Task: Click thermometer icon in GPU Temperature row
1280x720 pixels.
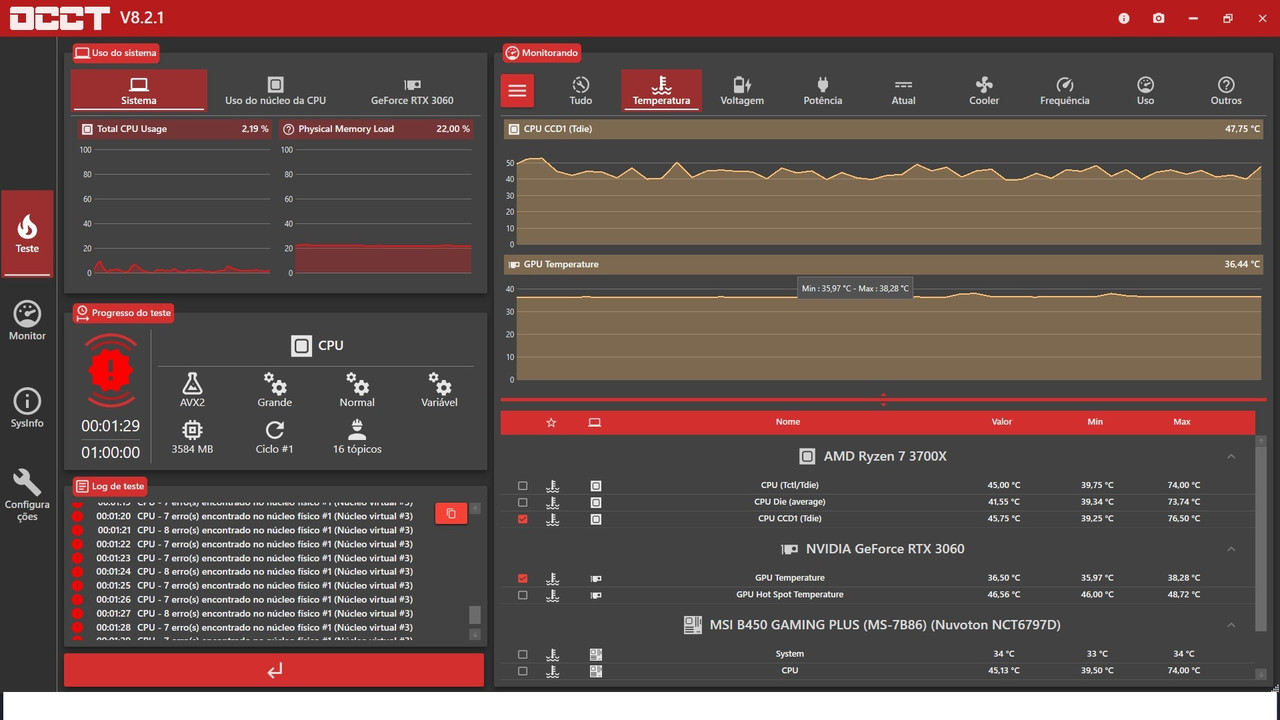Action: (553, 578)
